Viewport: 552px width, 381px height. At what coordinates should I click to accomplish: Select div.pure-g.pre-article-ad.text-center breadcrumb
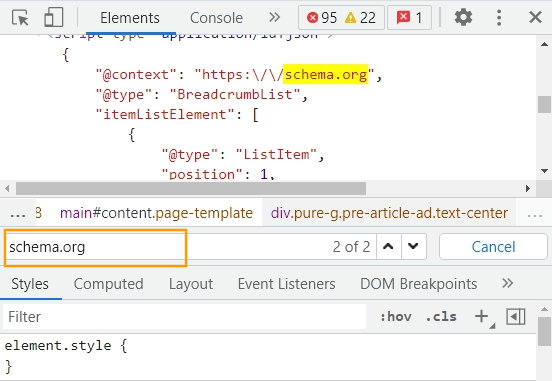(389, 213)
